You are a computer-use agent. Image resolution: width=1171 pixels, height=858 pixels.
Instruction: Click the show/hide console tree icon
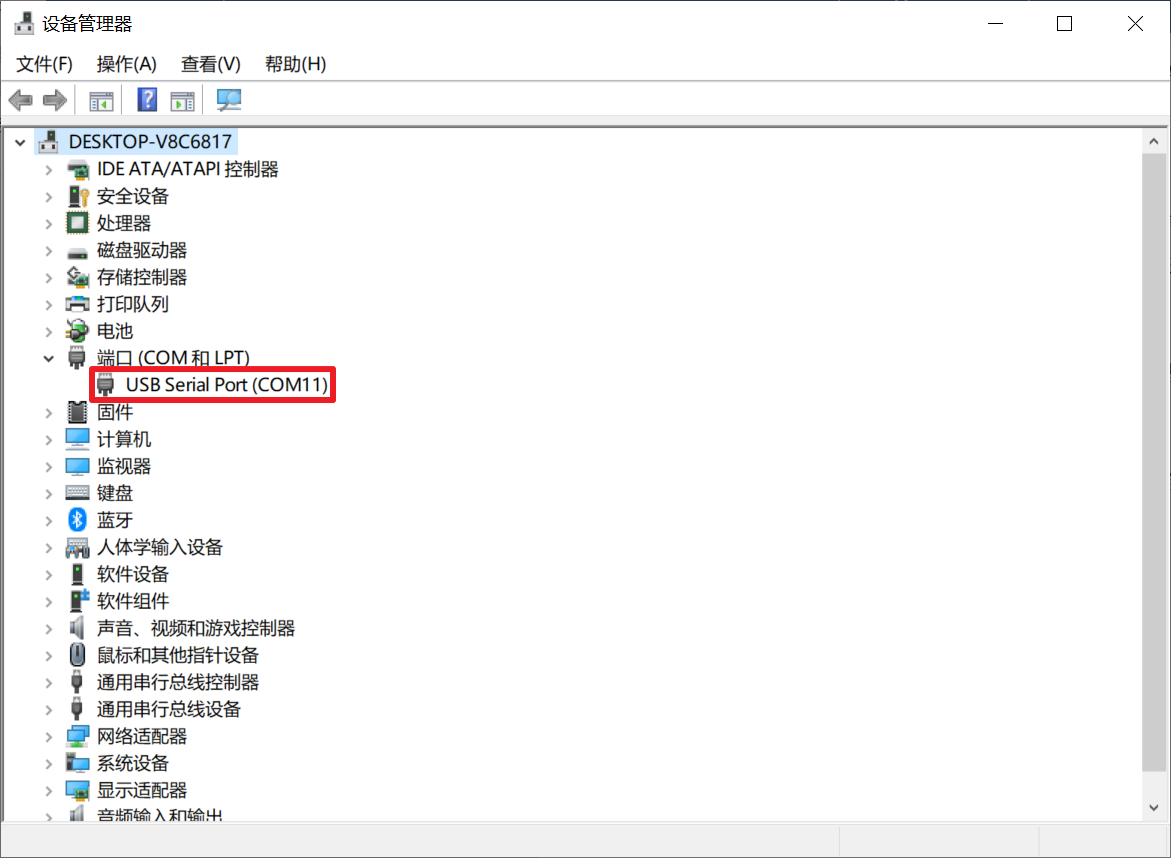point(101,100)
